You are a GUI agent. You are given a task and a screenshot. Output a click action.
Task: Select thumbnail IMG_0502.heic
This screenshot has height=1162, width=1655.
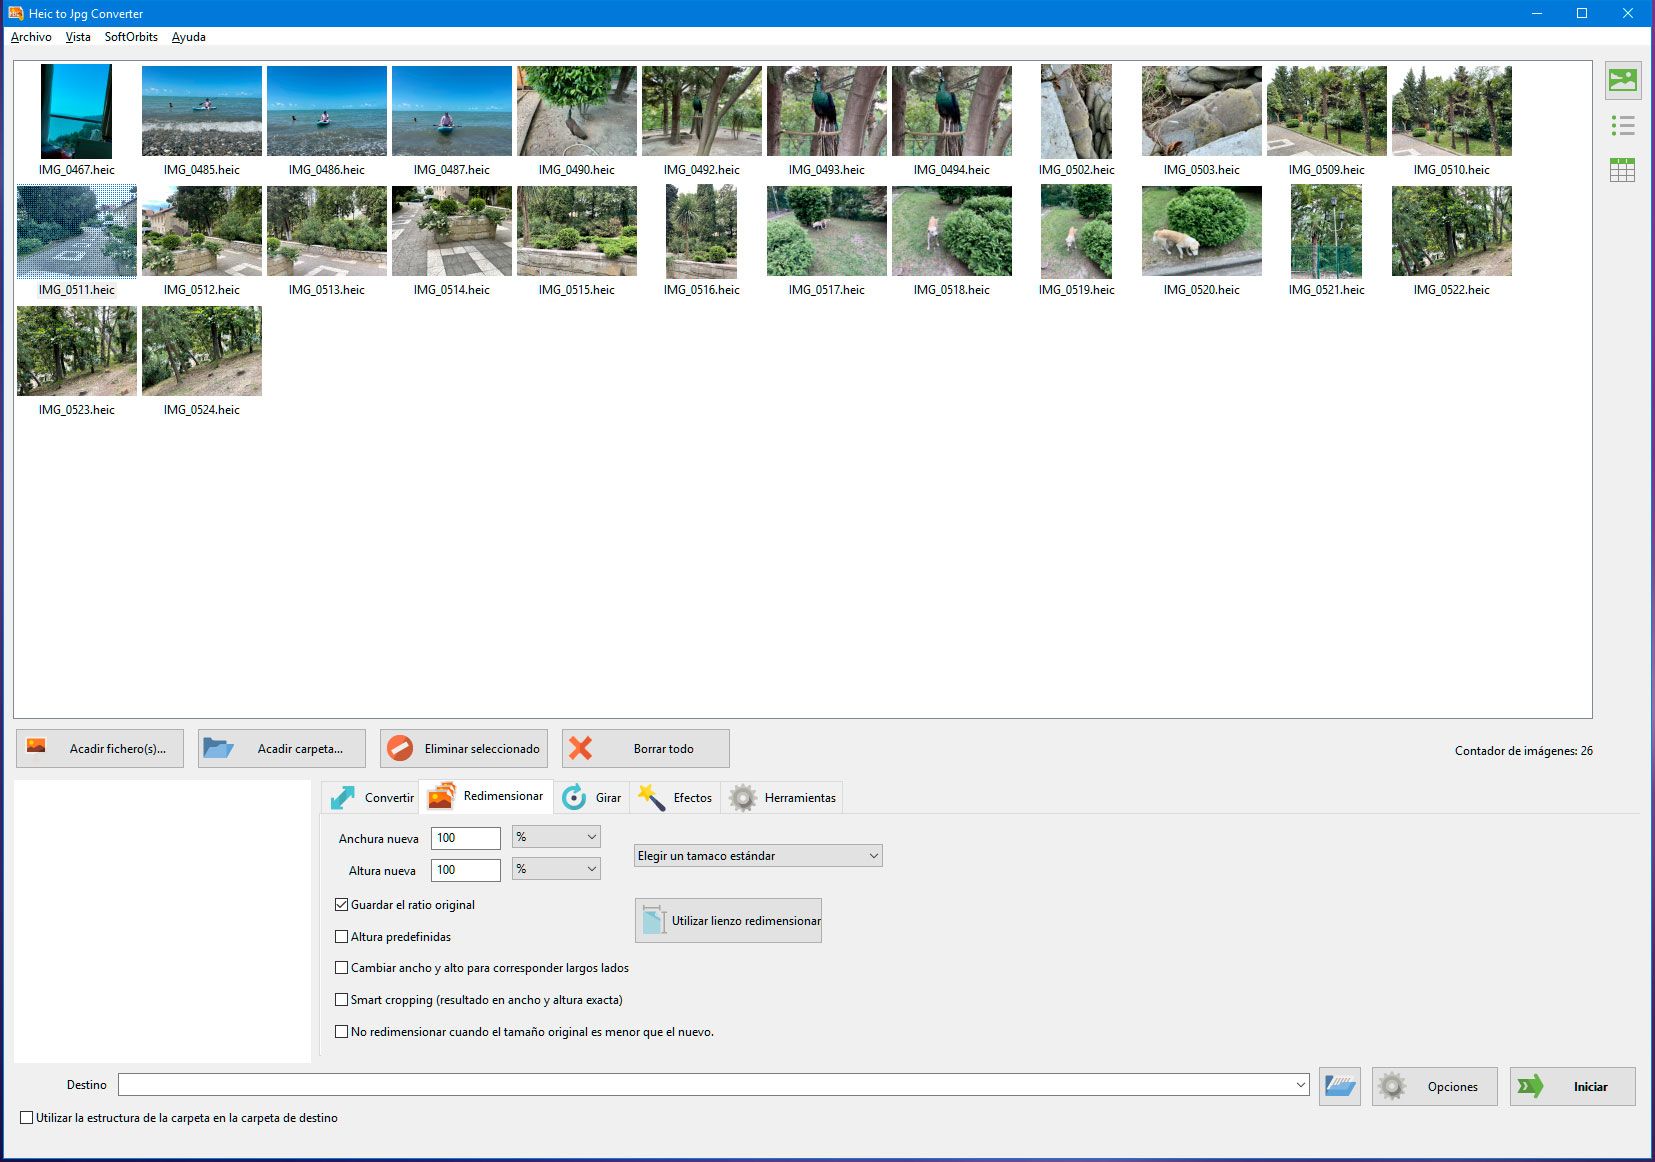point(1076,111)
